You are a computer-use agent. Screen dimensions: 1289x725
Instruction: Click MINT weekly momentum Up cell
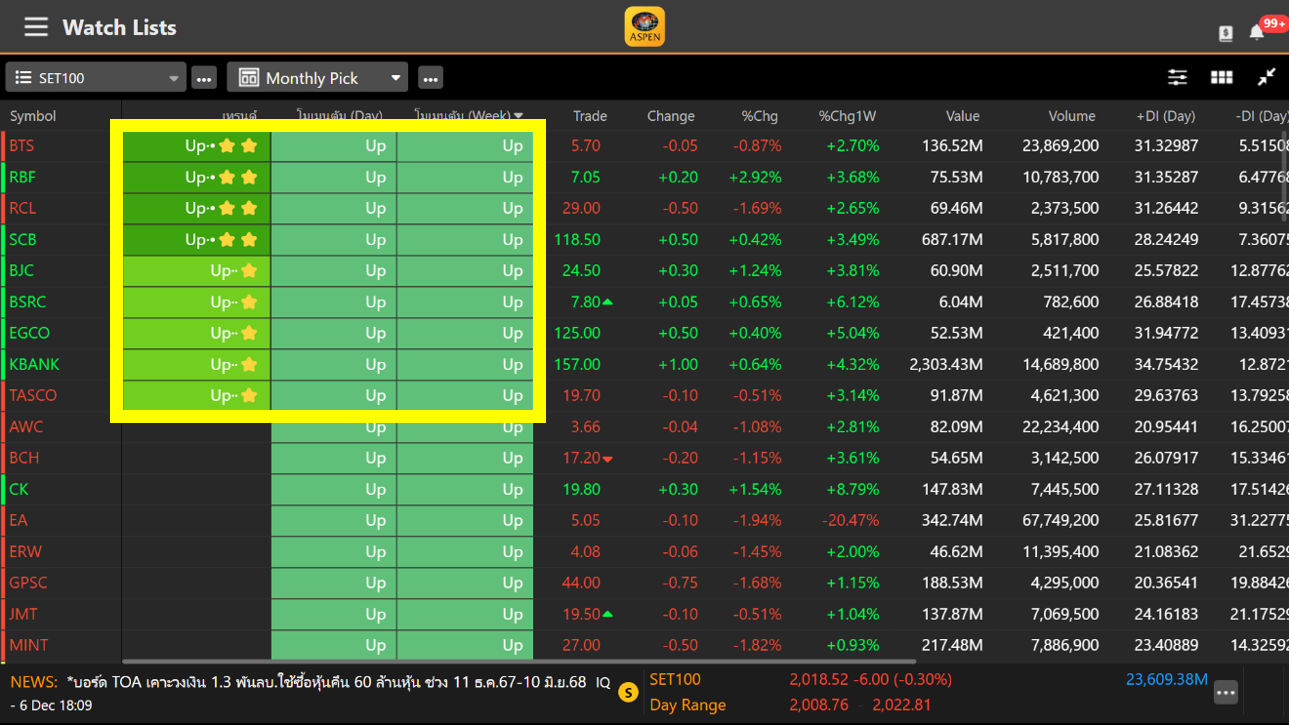[464, 645]
